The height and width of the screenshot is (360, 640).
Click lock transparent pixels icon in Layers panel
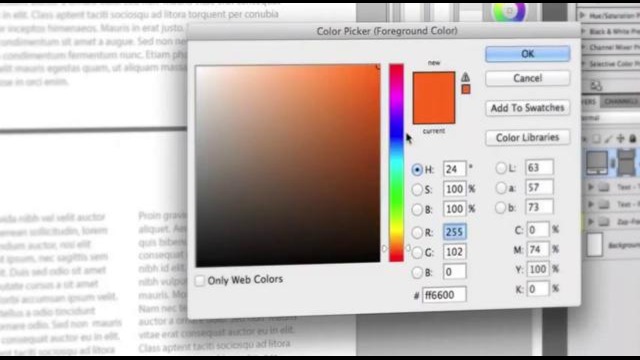[x=596, y=139]
